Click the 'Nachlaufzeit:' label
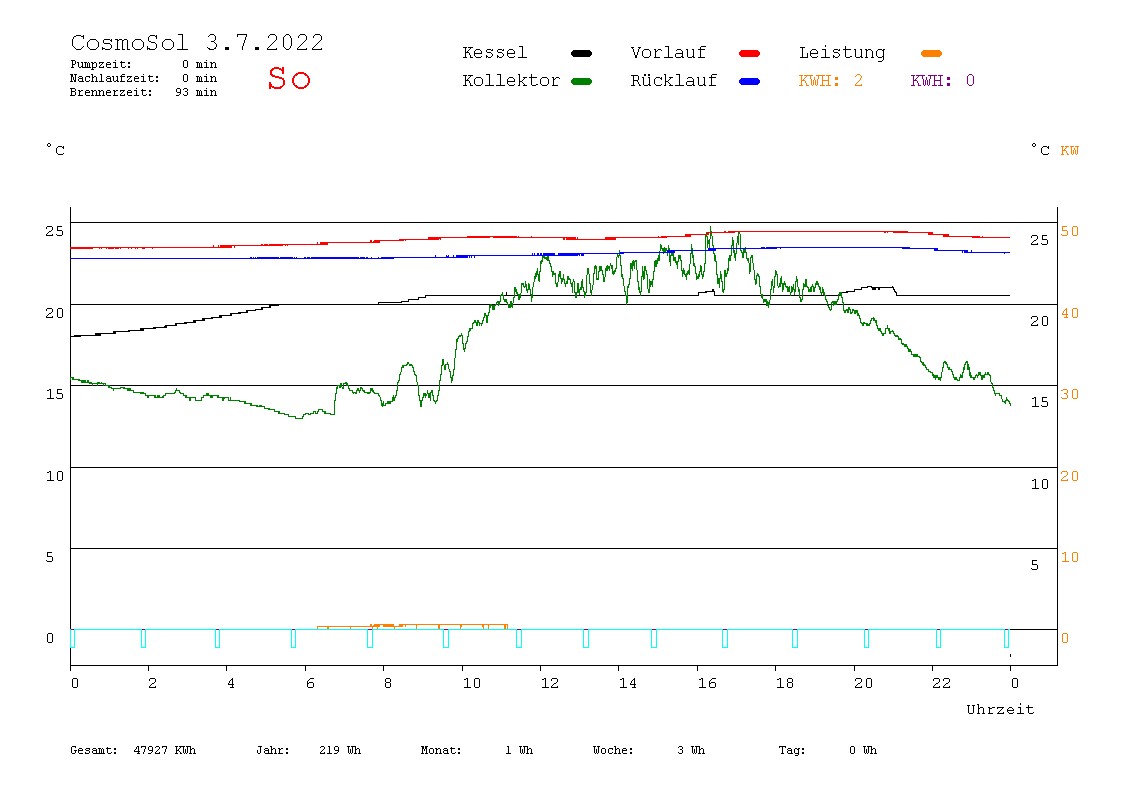The height and width of the screenshot is (812, 1148). (x=115, y=78)
